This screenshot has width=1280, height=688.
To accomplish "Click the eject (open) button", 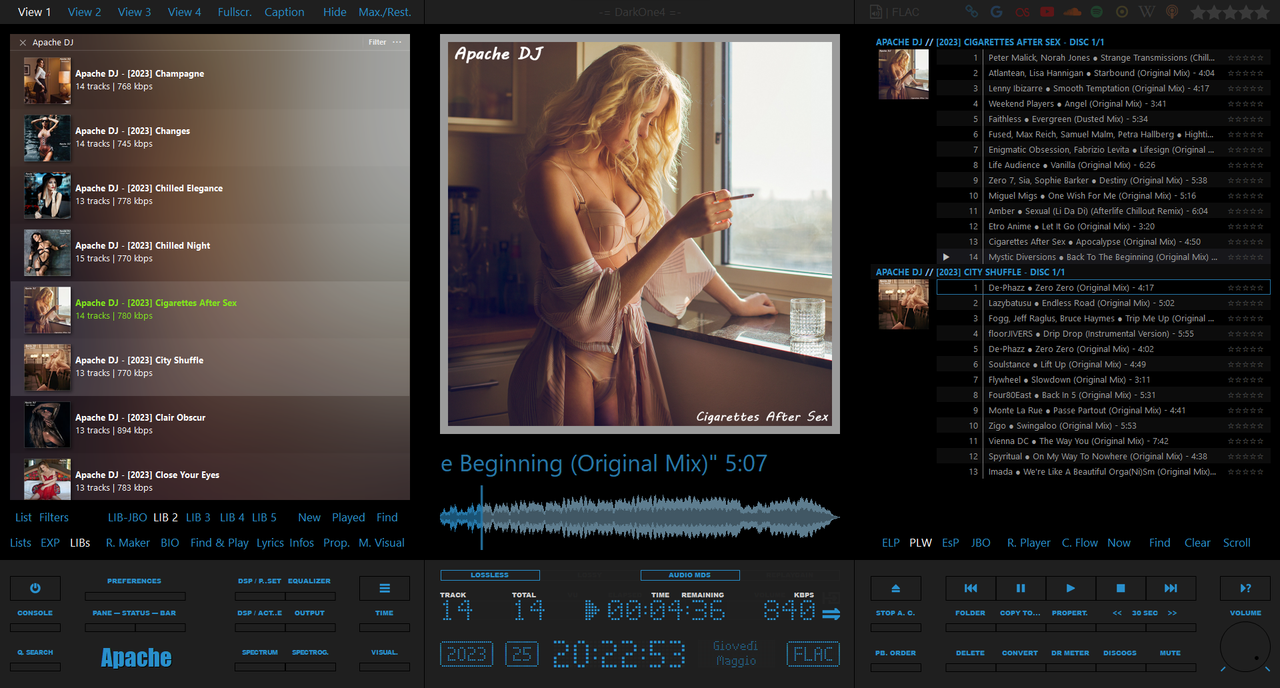I will click(895, 588).
